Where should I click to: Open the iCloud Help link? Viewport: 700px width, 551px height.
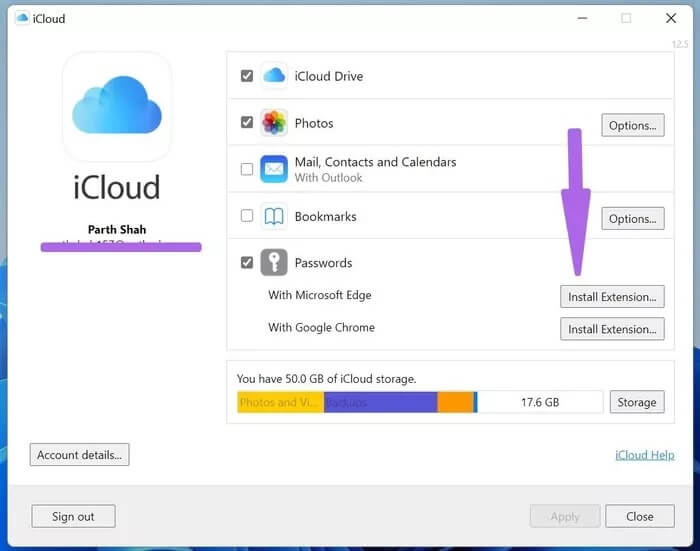pyautogui.click(x=645, y=455)
